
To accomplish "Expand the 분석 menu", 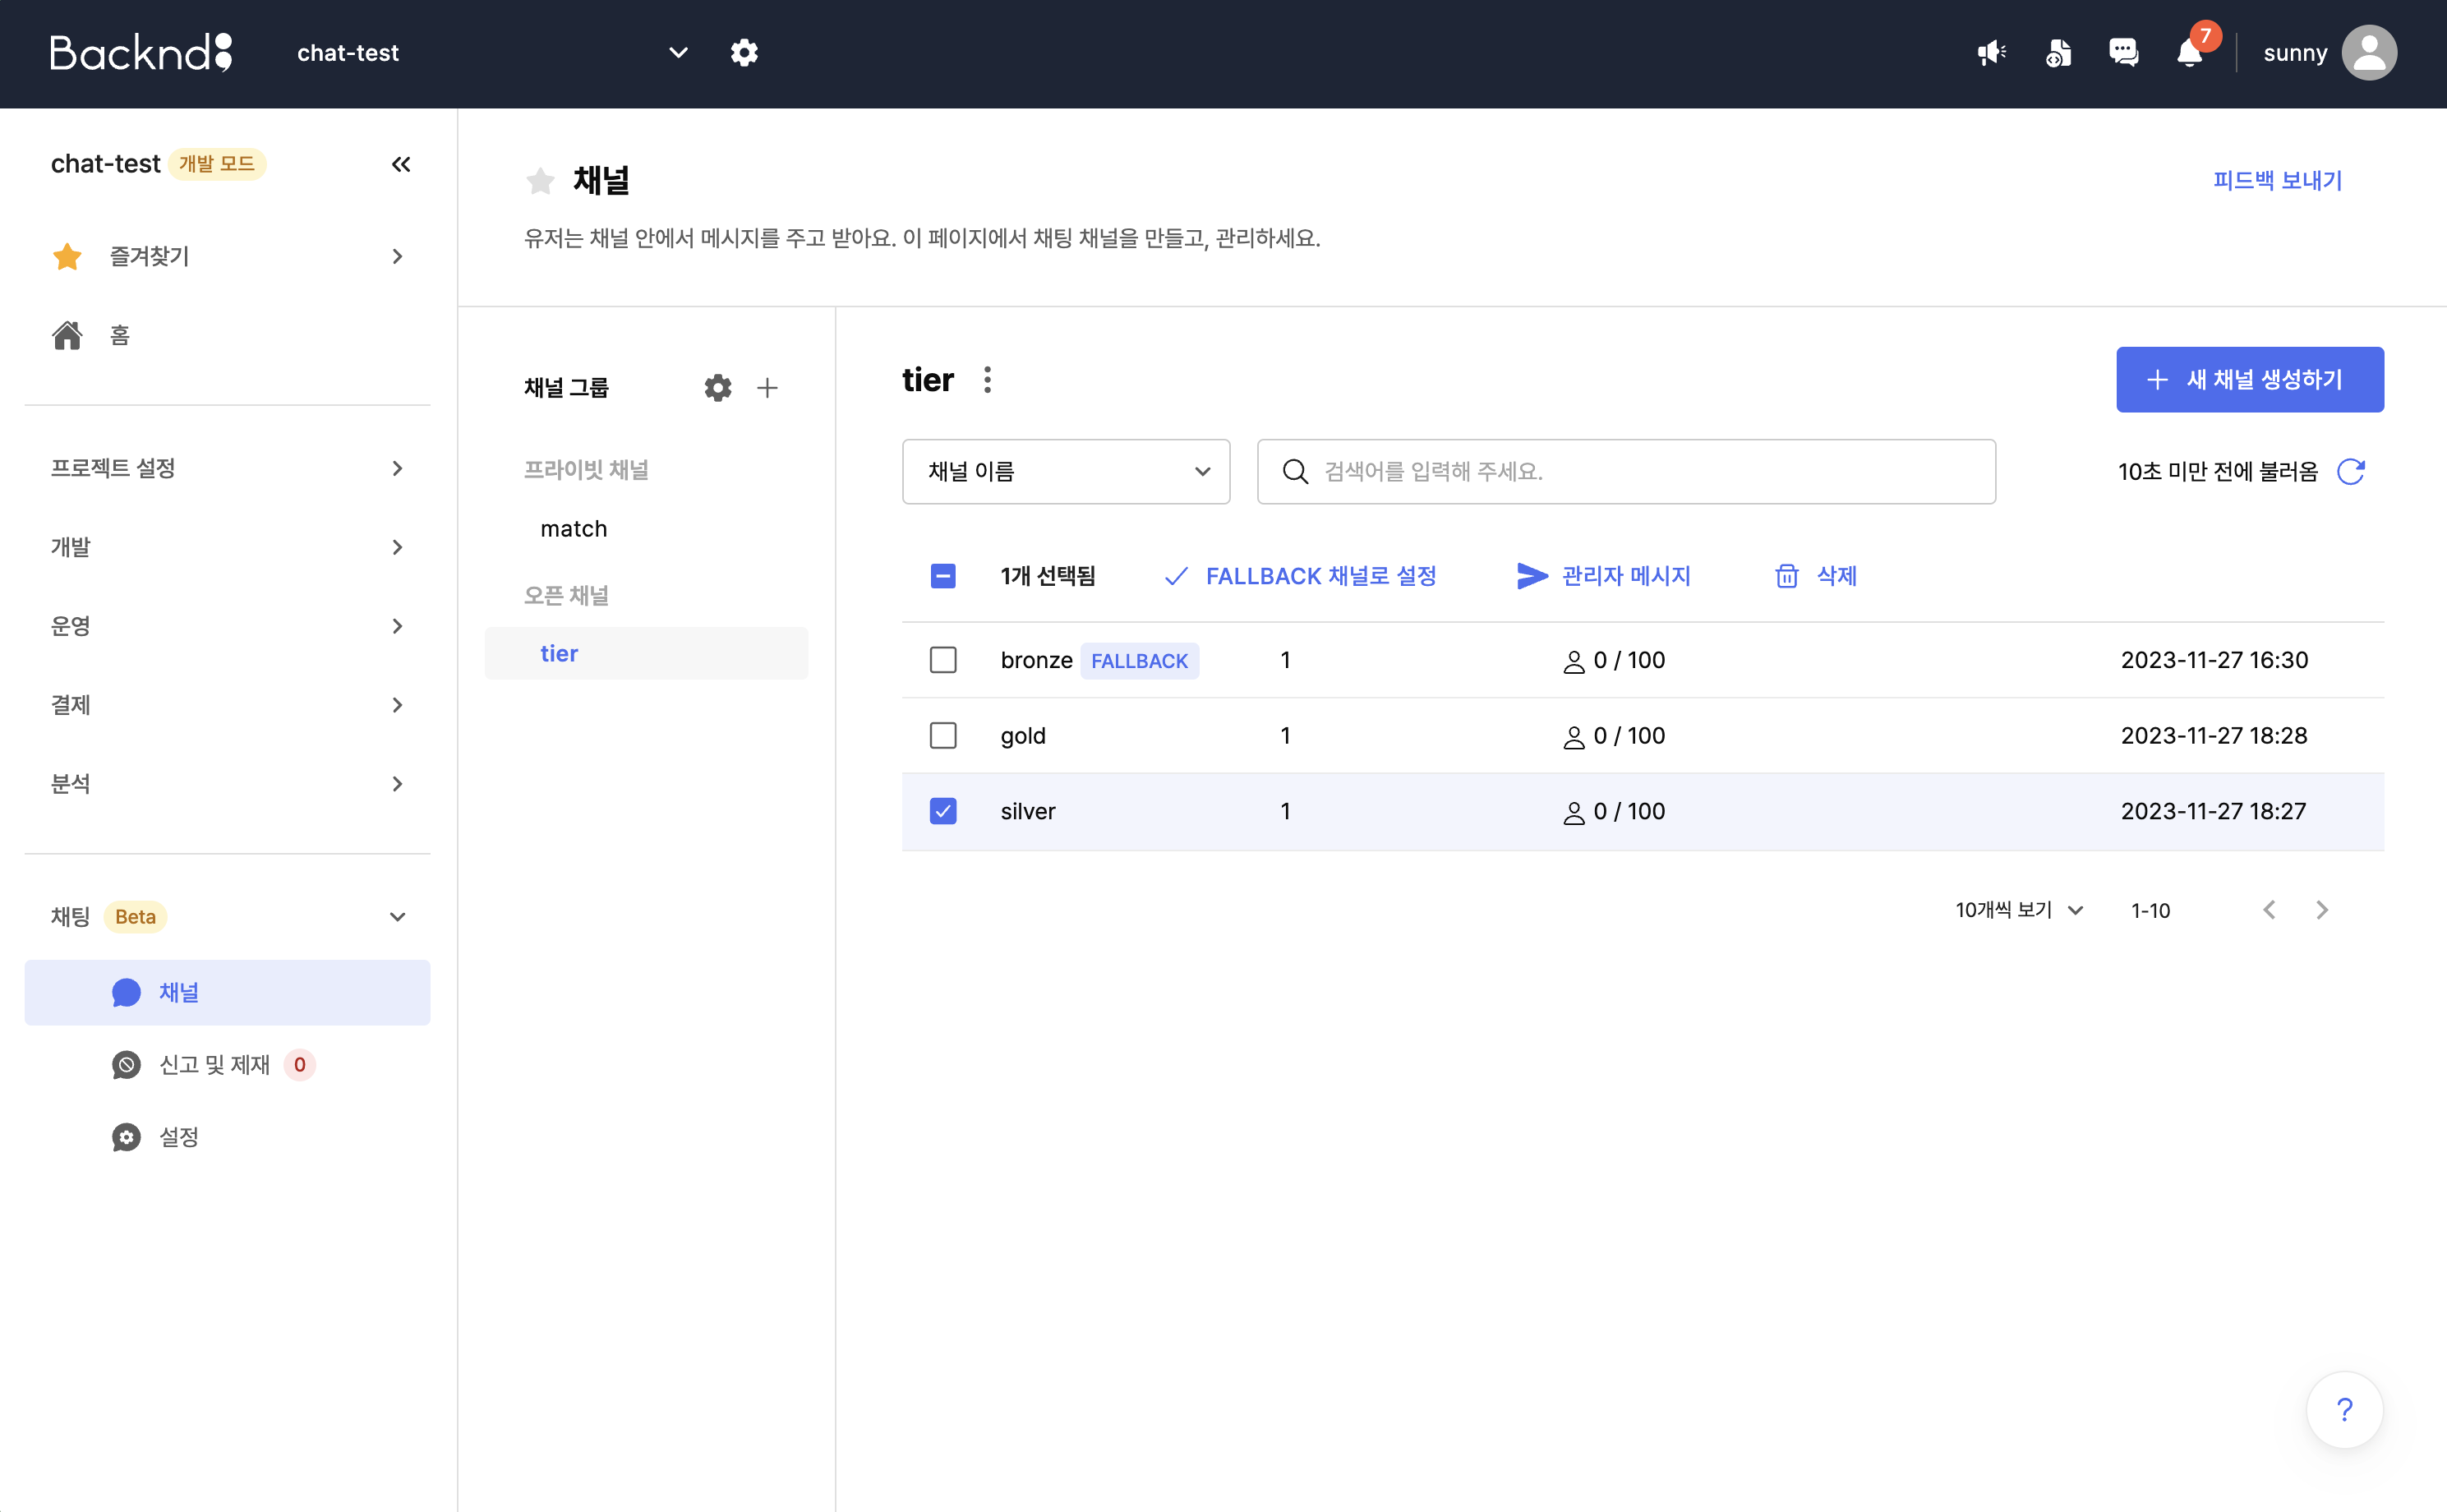I will [228, 784].
